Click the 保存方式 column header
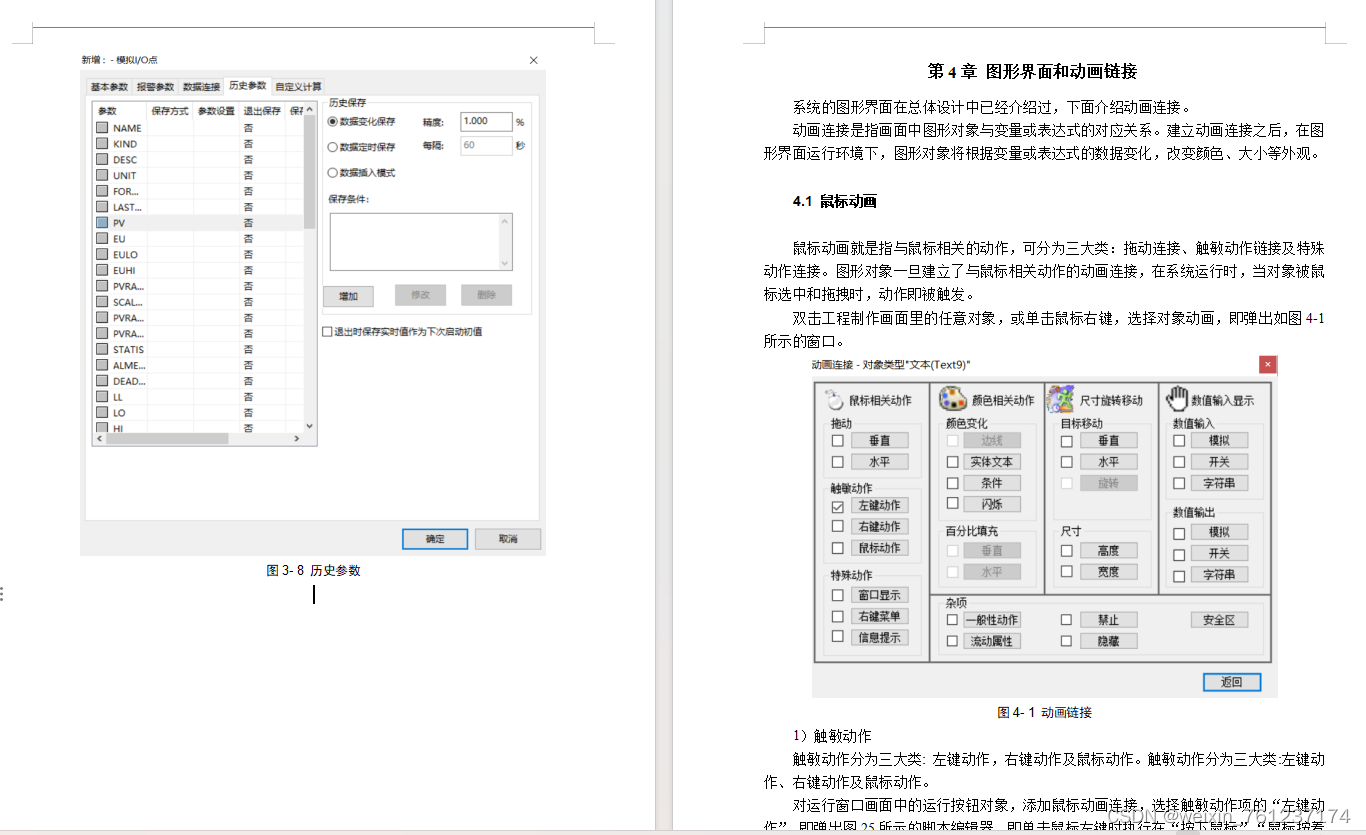Screen dimensions: 1366x835 (x=170, y=111)
